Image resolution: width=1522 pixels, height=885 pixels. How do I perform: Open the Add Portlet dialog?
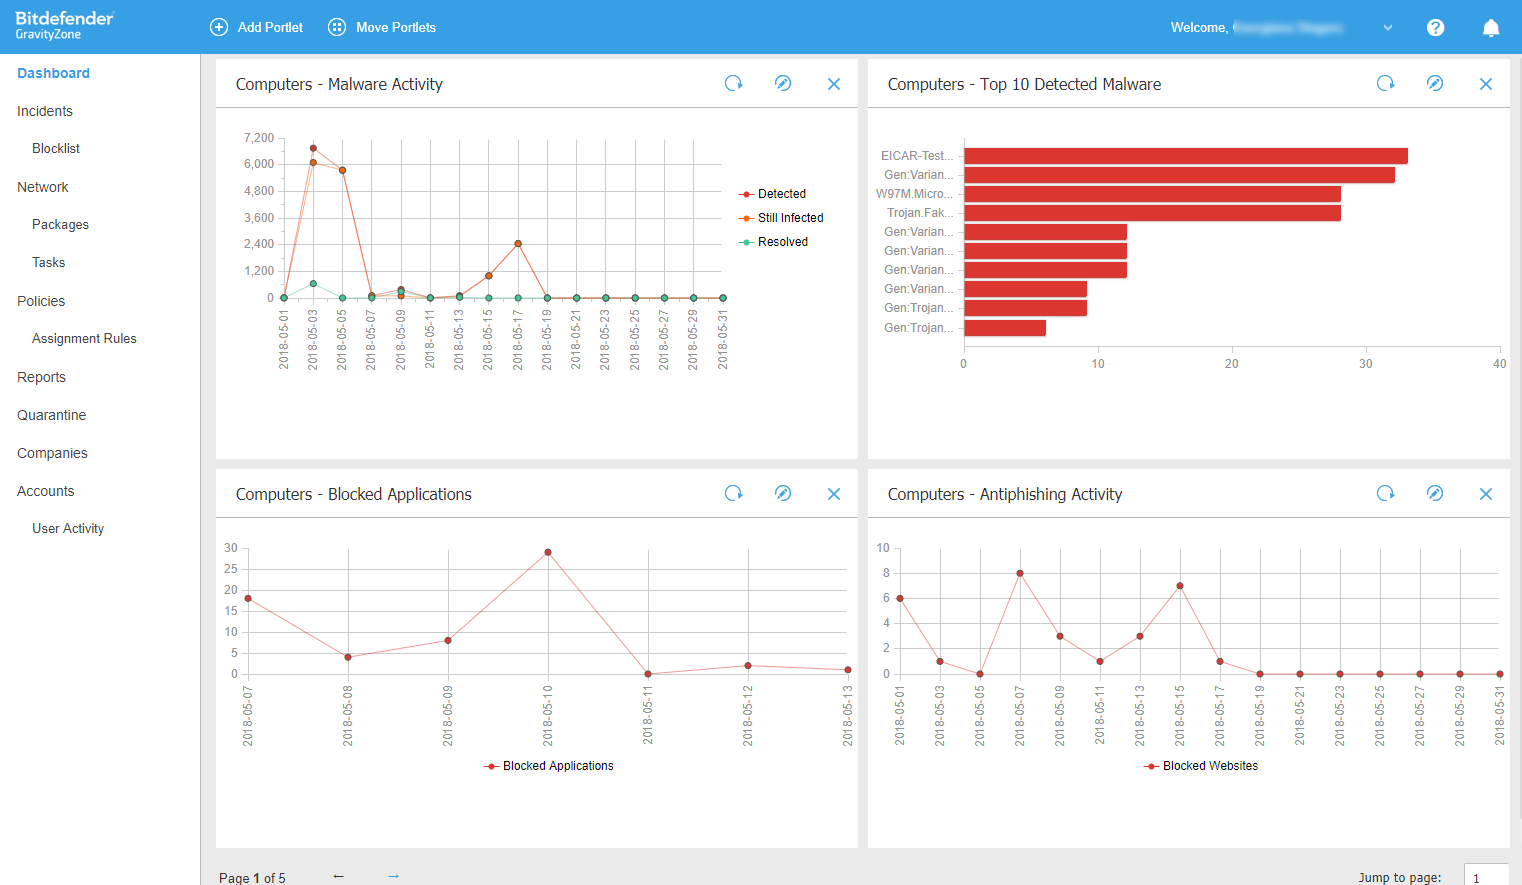(x=256, y=27)
